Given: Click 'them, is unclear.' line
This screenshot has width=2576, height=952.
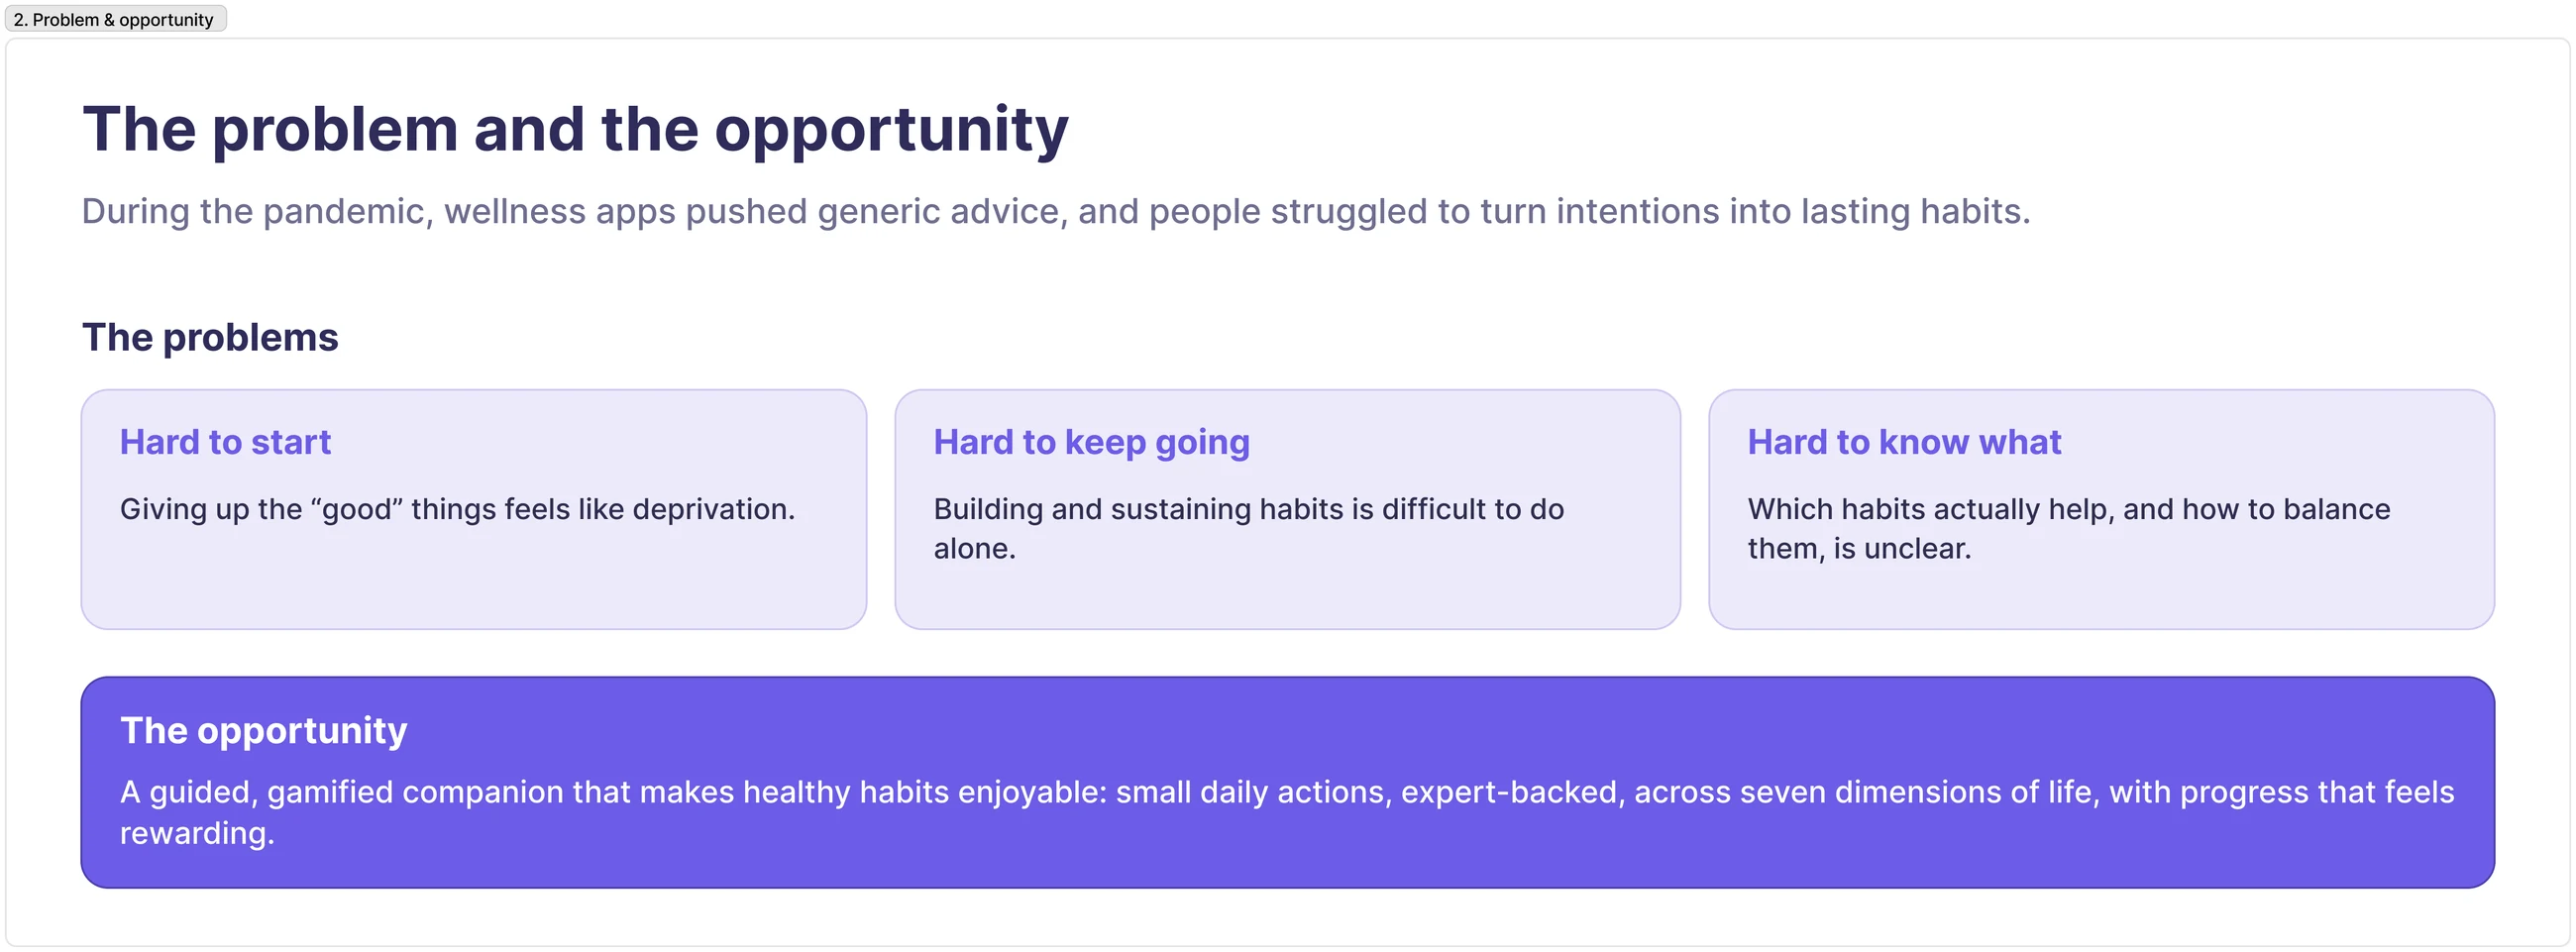Looking at the screenshot, I should coord(1859,549).
